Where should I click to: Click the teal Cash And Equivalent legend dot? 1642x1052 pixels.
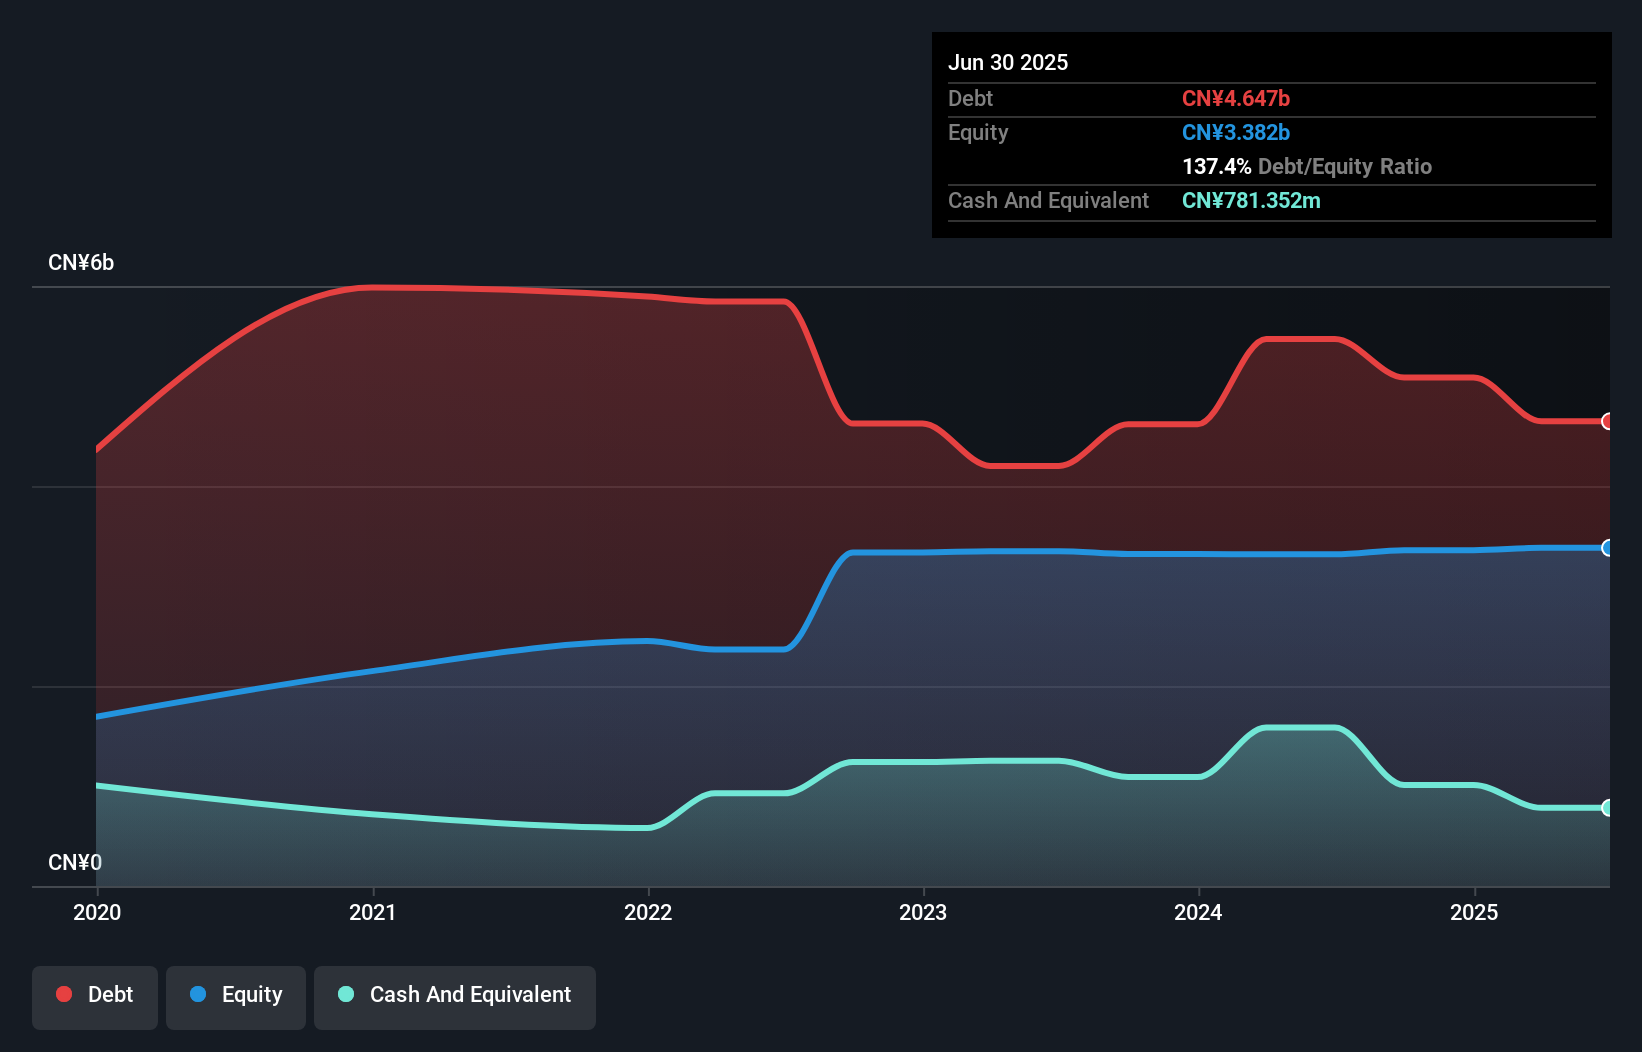345,994
